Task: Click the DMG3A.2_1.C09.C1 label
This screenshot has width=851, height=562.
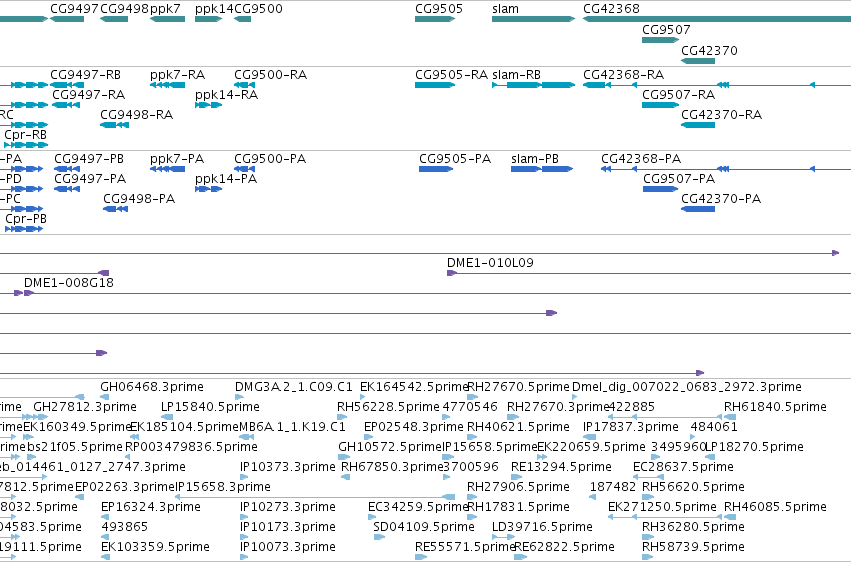Action: pos(294,387)
